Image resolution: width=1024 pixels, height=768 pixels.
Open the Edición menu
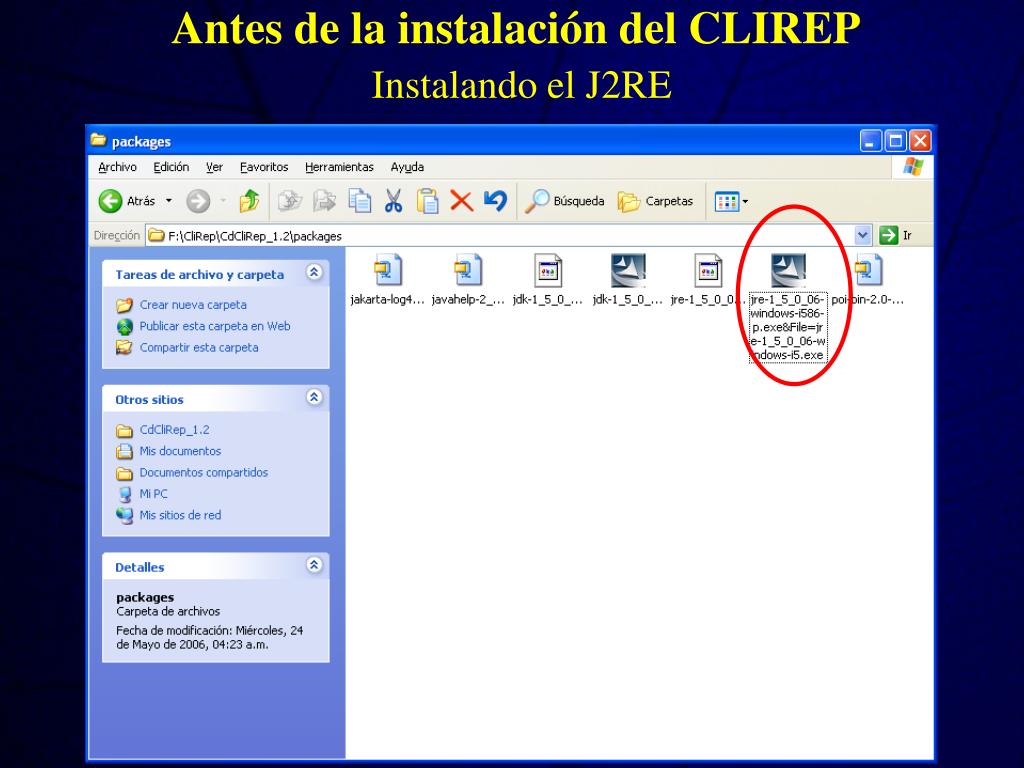(x=171, y=167)
